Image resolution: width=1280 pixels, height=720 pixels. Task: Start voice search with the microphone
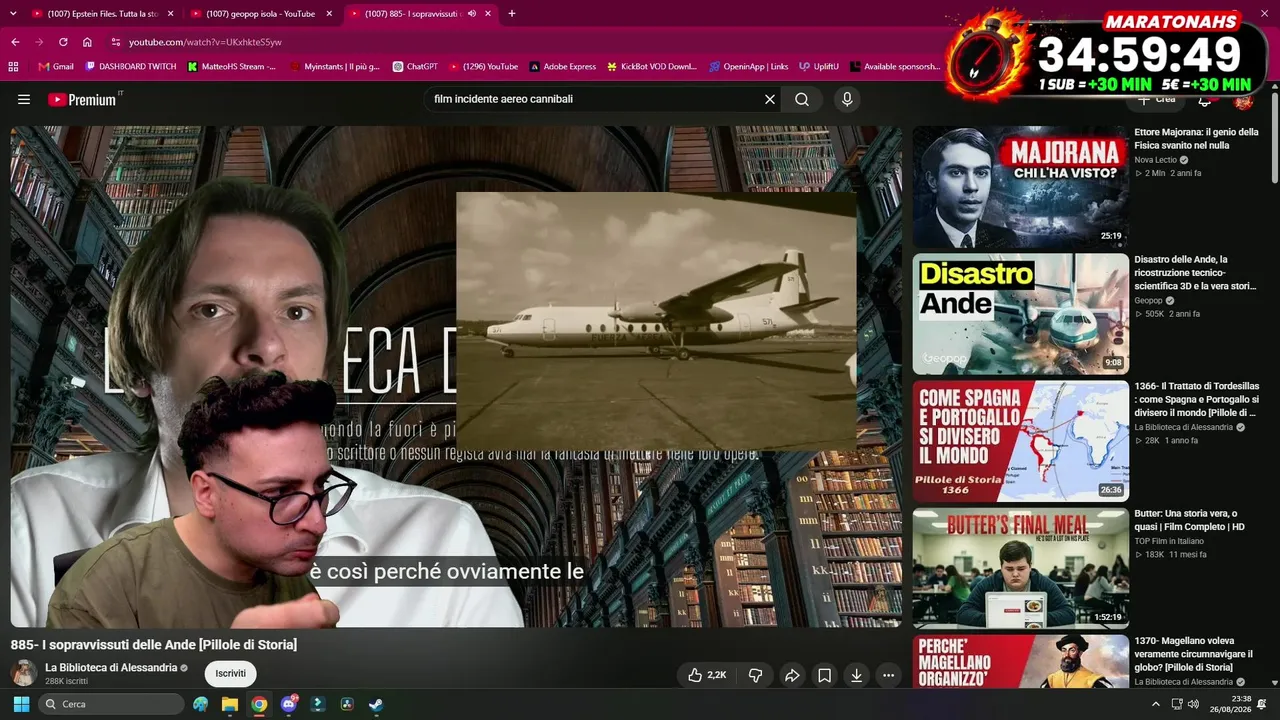point(847,100)
